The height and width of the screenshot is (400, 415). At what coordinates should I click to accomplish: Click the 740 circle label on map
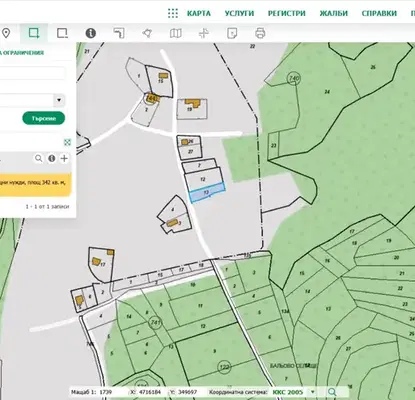point(293,79)
